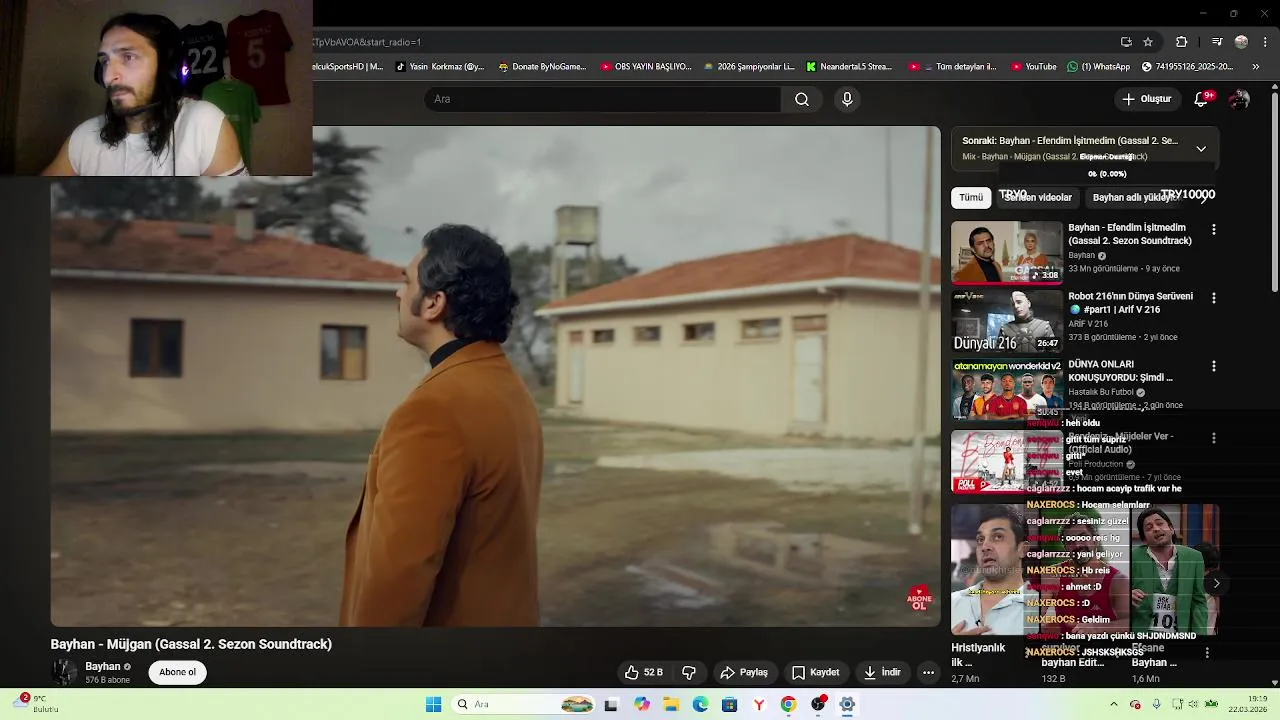
Task: Open the settings gear app in taskbar
Action: [x=847, y=704]
